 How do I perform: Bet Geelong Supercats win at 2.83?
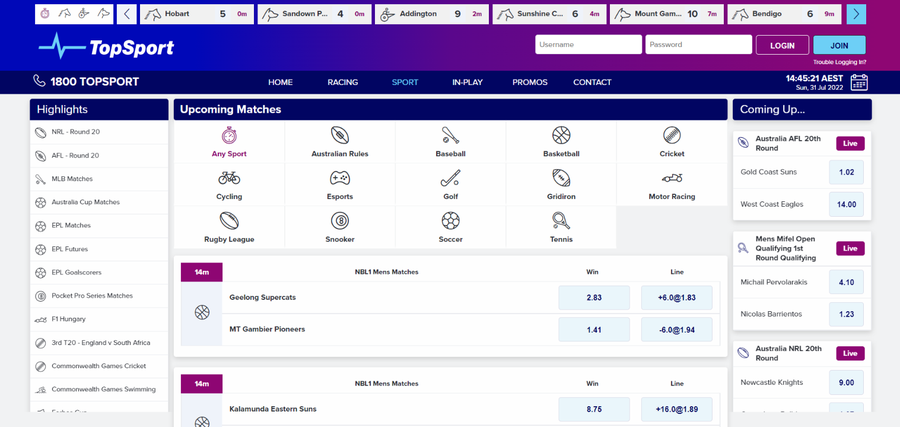(x=594, y=298)
